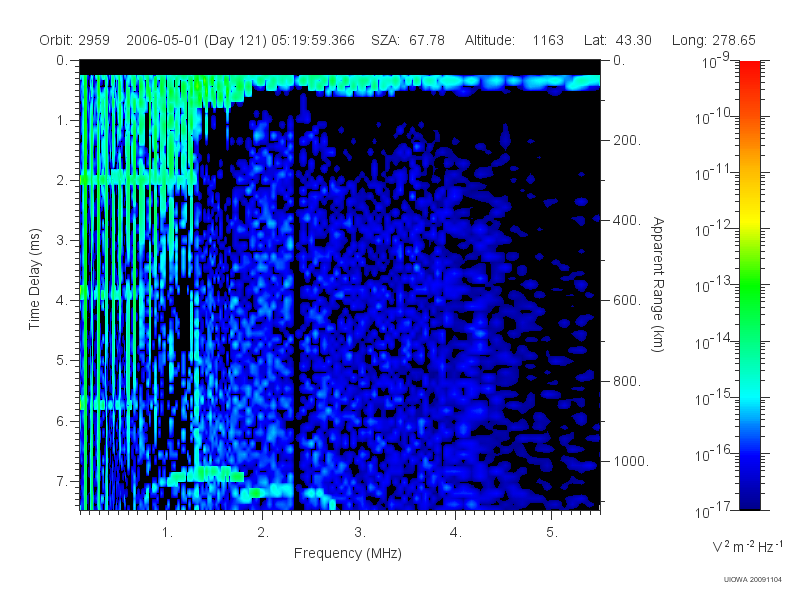Select the date '2006-05-01 (Day 121)' text
The image size is (800, 600).
click(196, 40)
